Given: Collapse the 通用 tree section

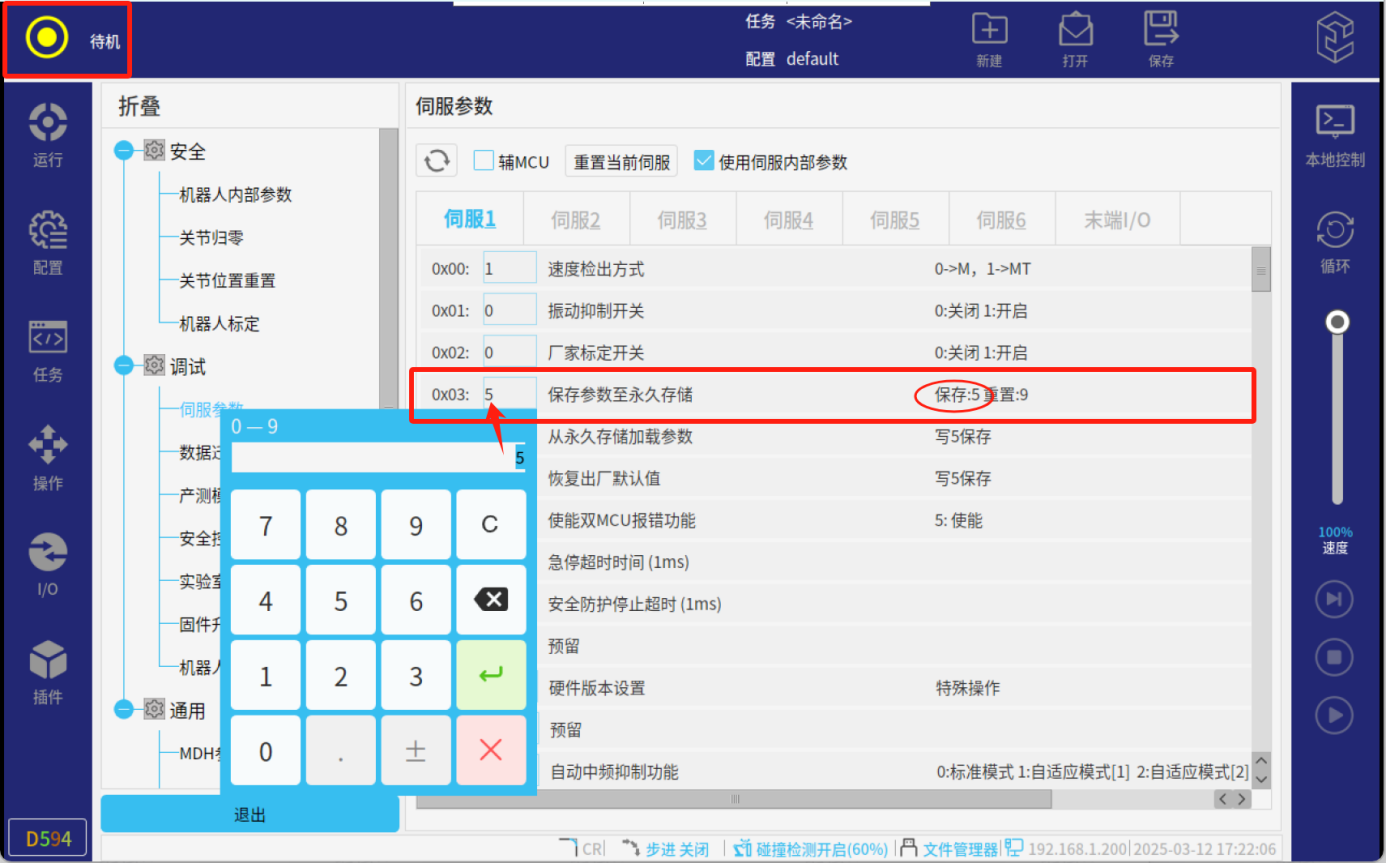Looking at the screenshot, I should coord(124,710).
